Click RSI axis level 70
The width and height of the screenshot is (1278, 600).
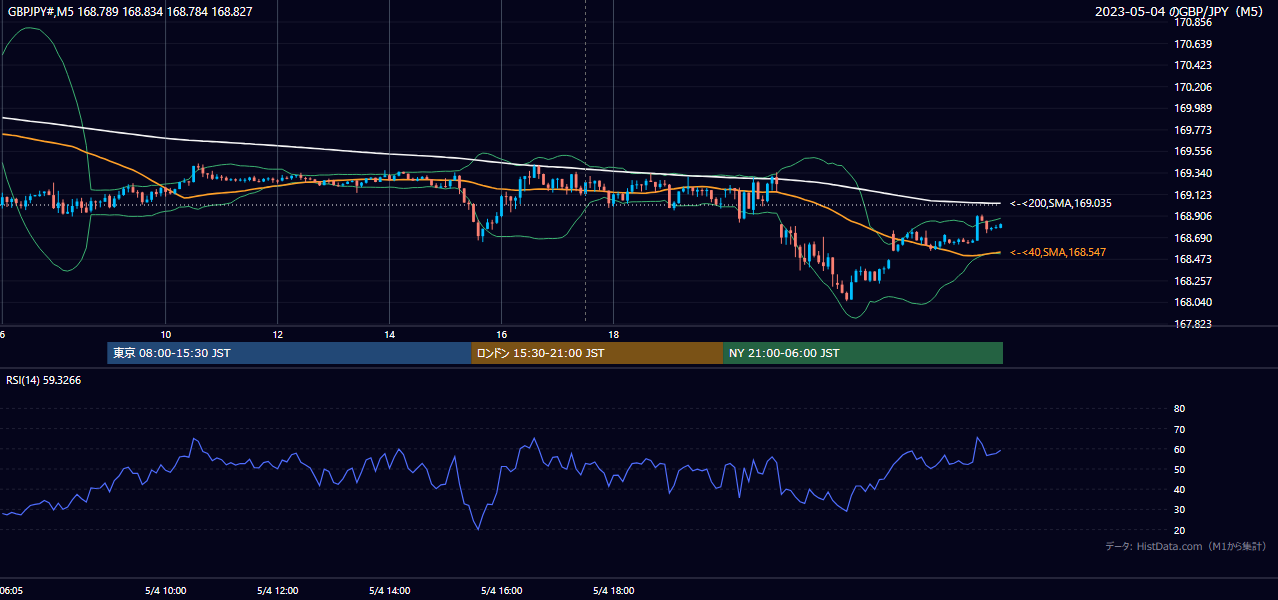(x=1179, y=429)
